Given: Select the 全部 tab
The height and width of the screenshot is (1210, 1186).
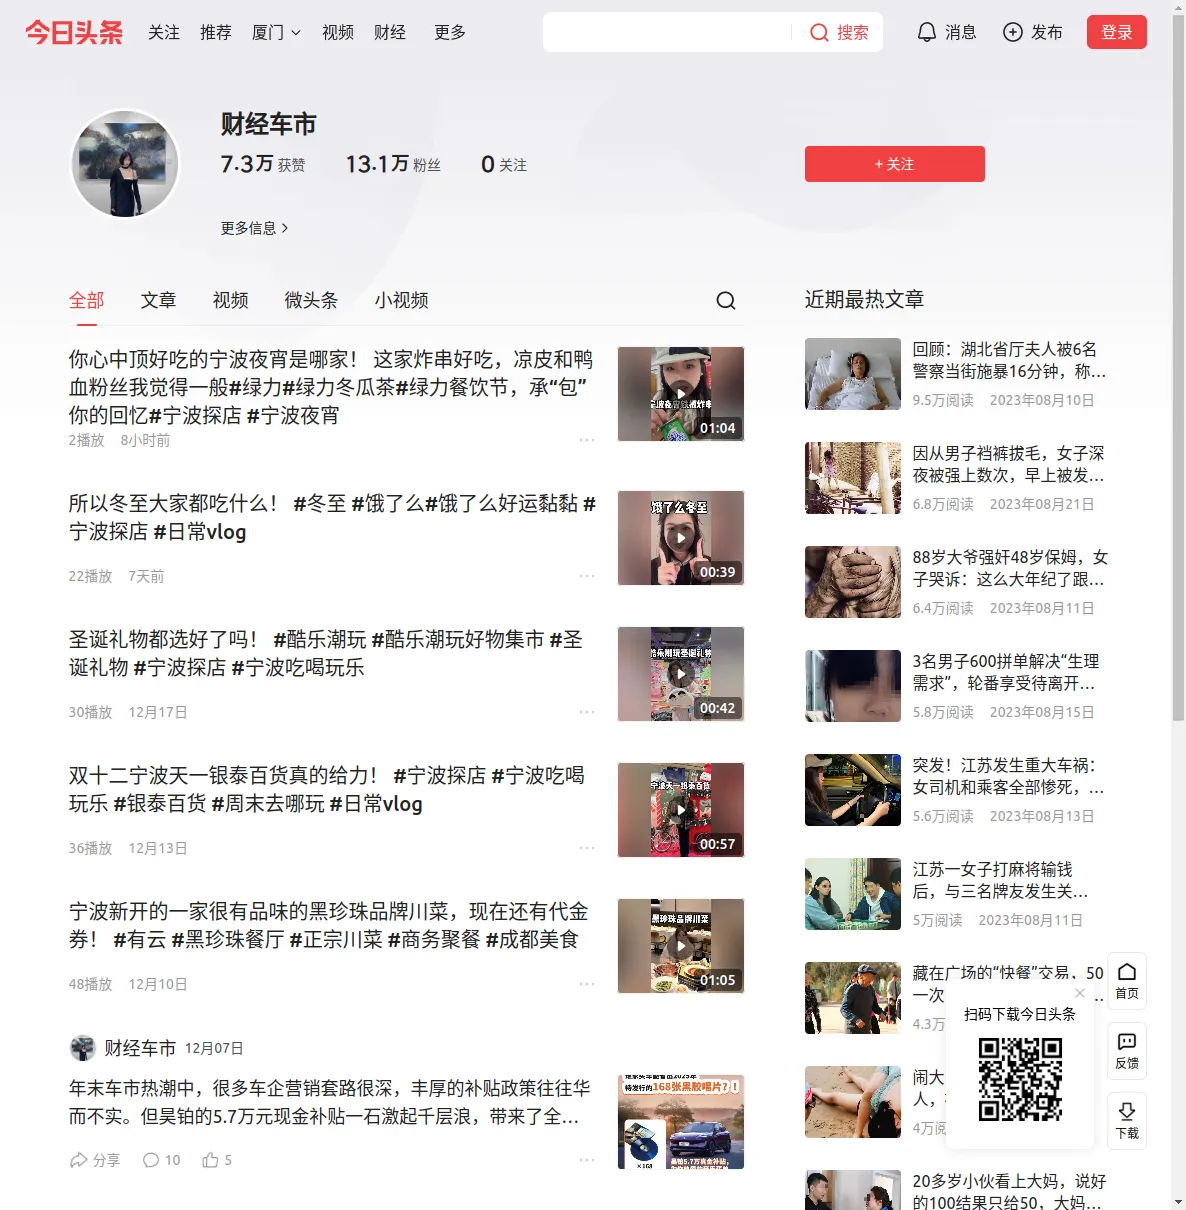Looking at the screenshot, I should tap(87, 300).
